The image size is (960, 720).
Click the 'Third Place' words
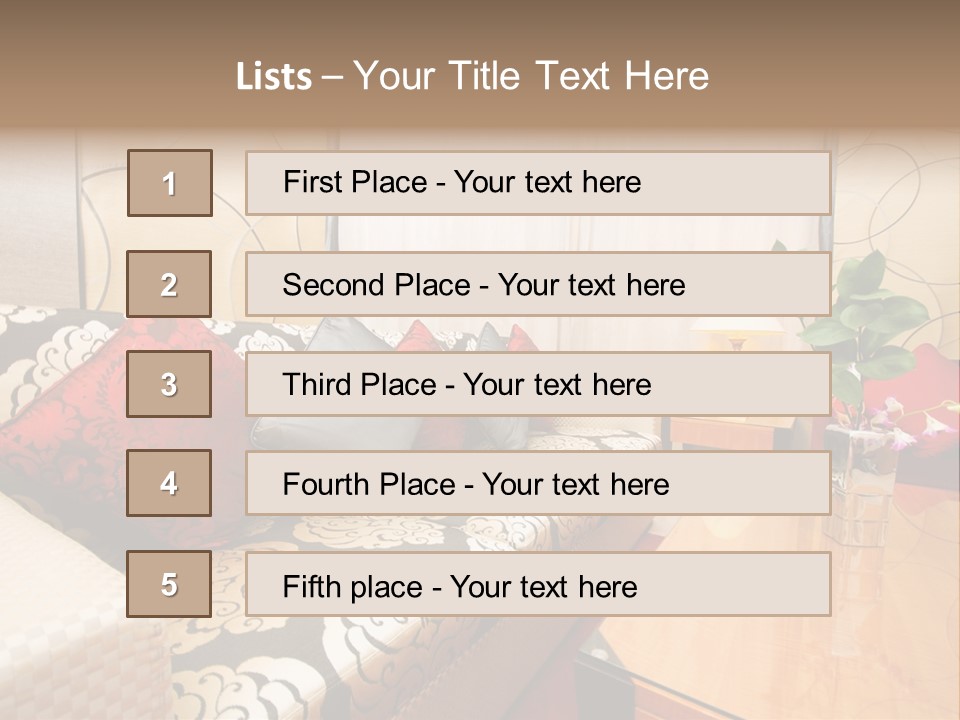(359, 384)
